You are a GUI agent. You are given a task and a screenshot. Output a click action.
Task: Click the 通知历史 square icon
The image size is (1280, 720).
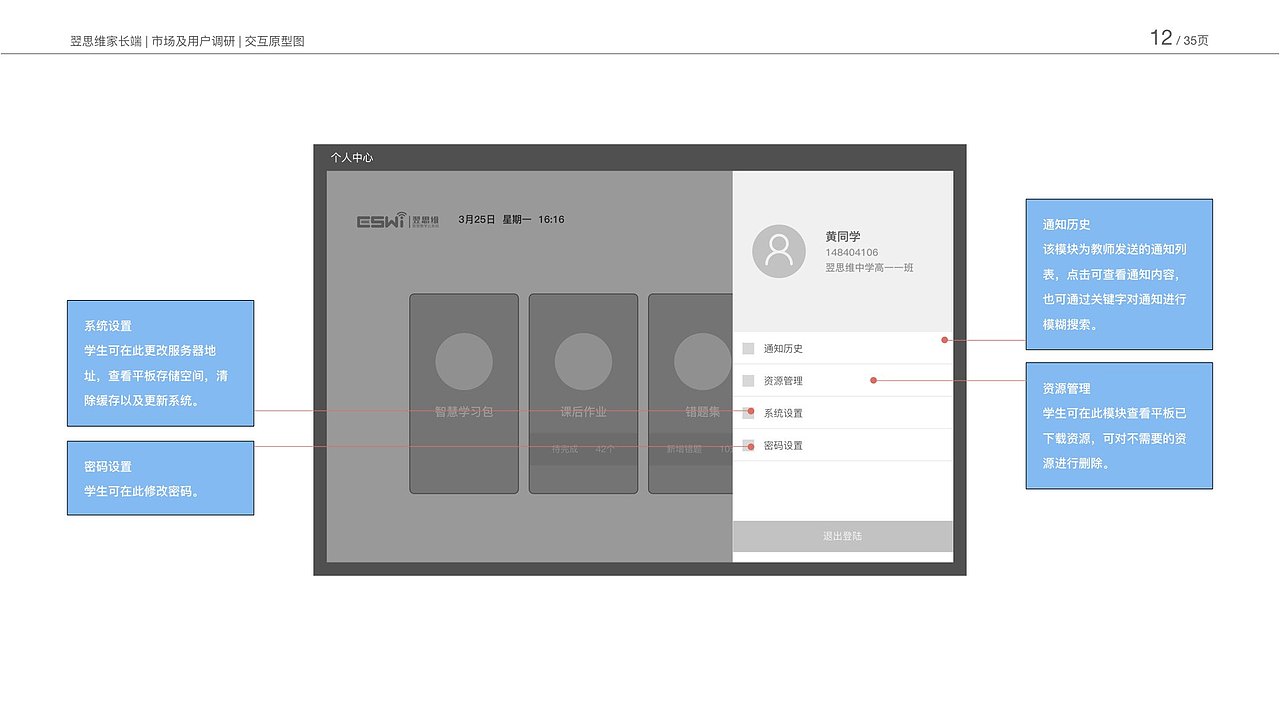pos(748,348)
